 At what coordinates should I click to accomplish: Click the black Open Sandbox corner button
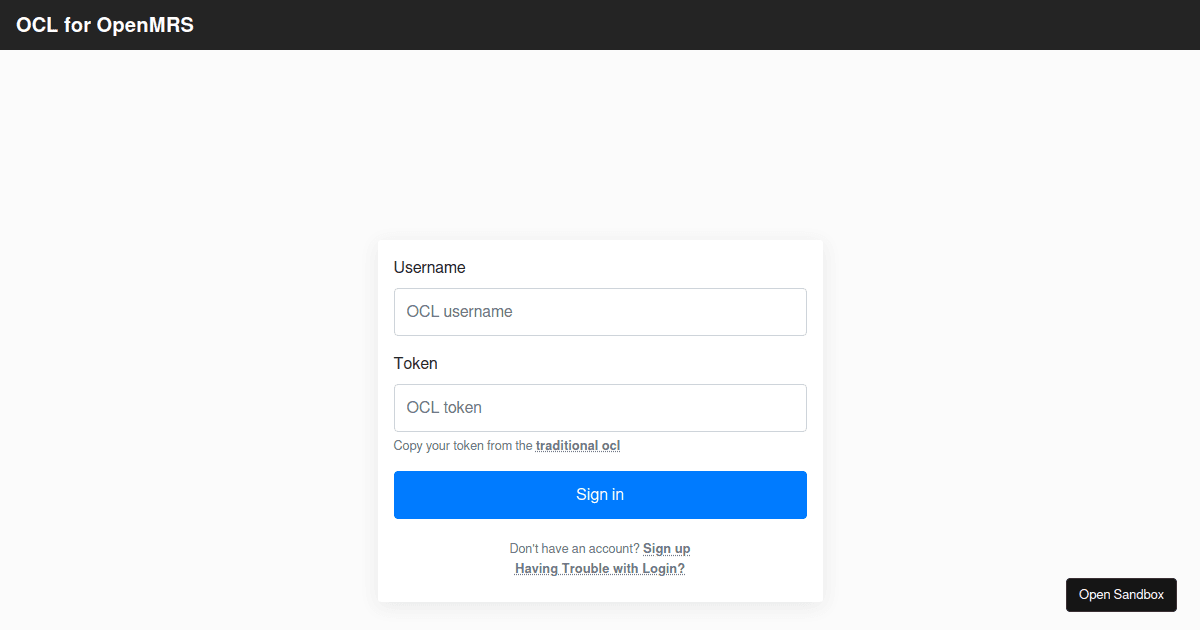1121,595
